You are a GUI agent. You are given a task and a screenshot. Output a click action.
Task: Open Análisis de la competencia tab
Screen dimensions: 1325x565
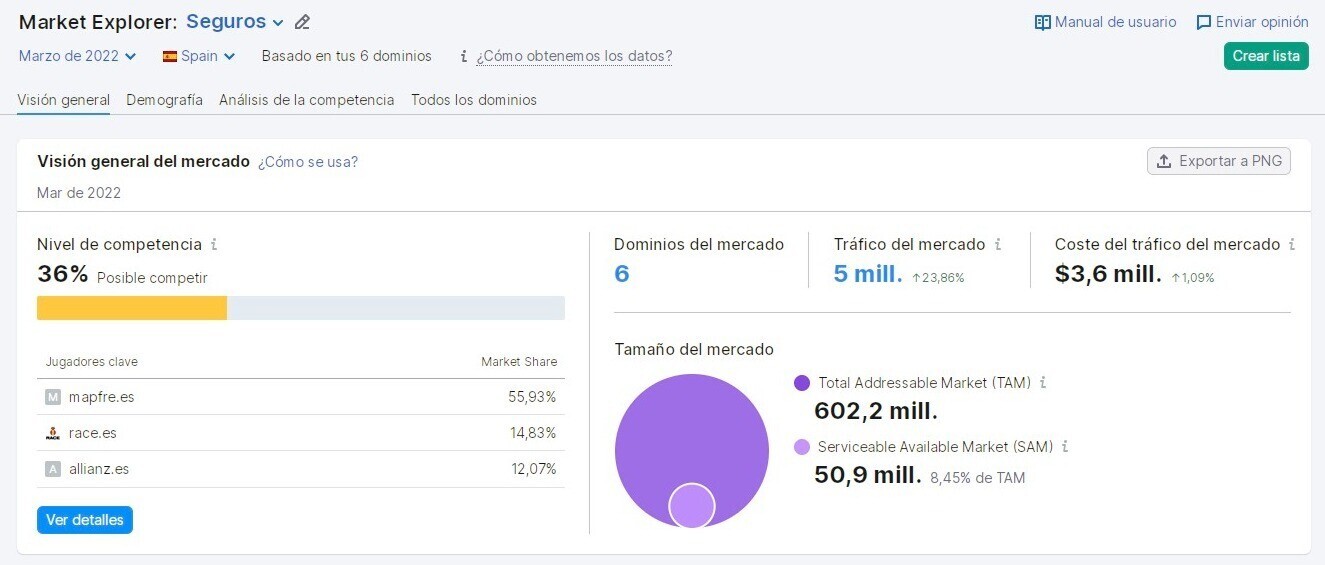306,100
